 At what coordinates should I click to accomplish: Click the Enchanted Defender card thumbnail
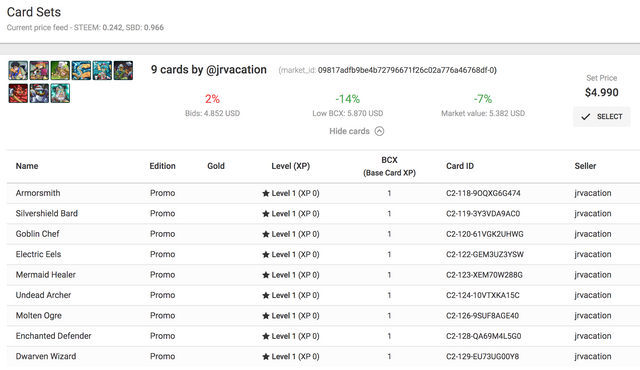coord(39,93)
